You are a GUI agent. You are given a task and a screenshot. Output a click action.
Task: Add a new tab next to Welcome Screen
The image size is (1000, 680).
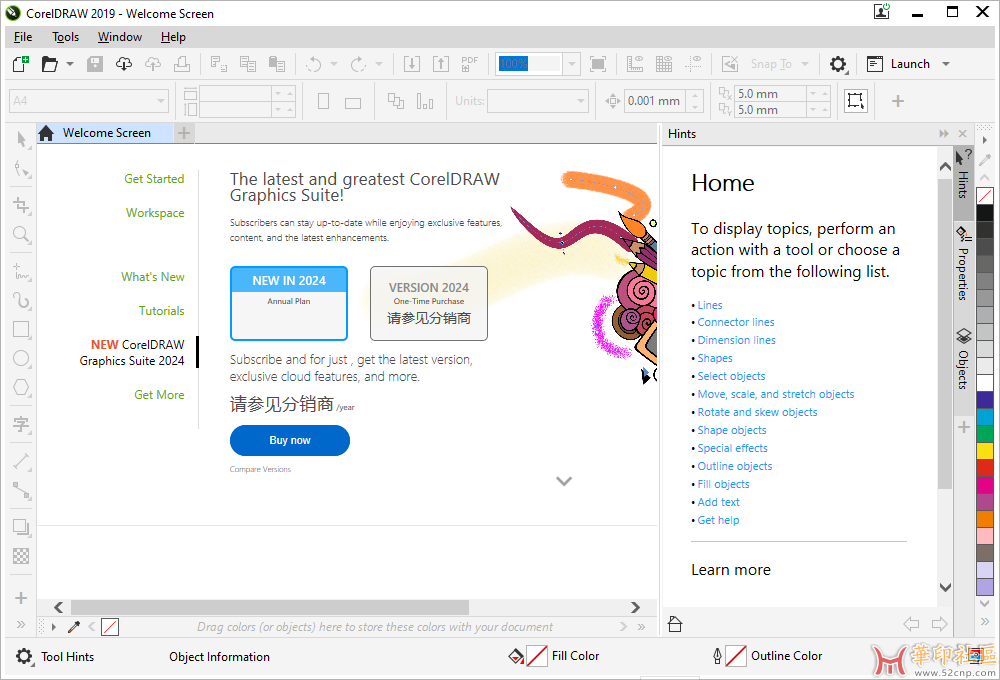click(x=184, y=133)
